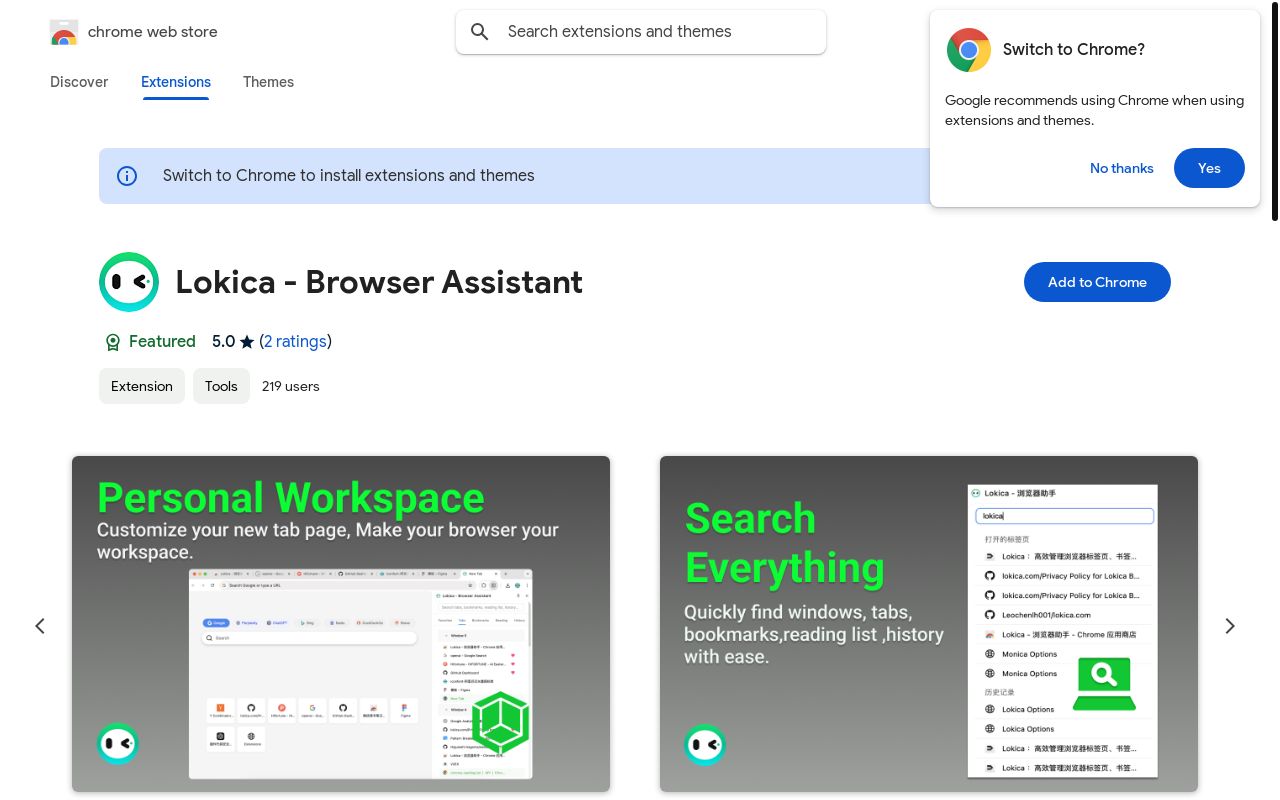Viewport: 1280px width, 800px height.
Task: Click the search magnifier icon
Action: point(480,32)
